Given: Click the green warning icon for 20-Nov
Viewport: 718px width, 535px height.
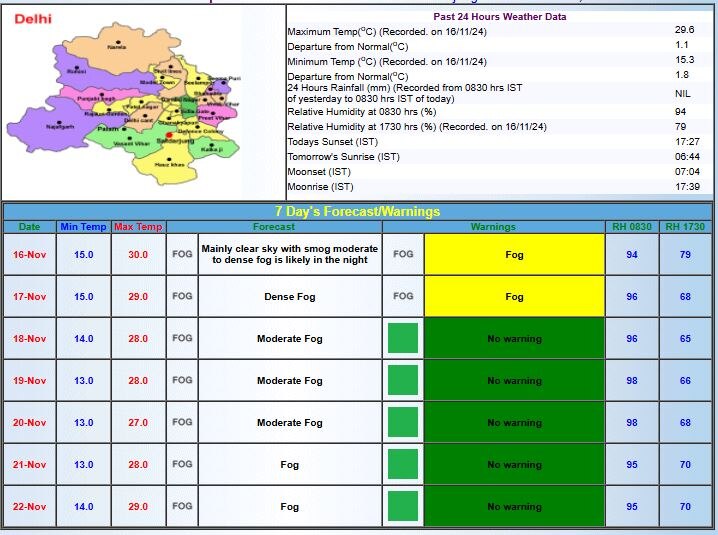Looking at the screenshot, I should (403, 422).
